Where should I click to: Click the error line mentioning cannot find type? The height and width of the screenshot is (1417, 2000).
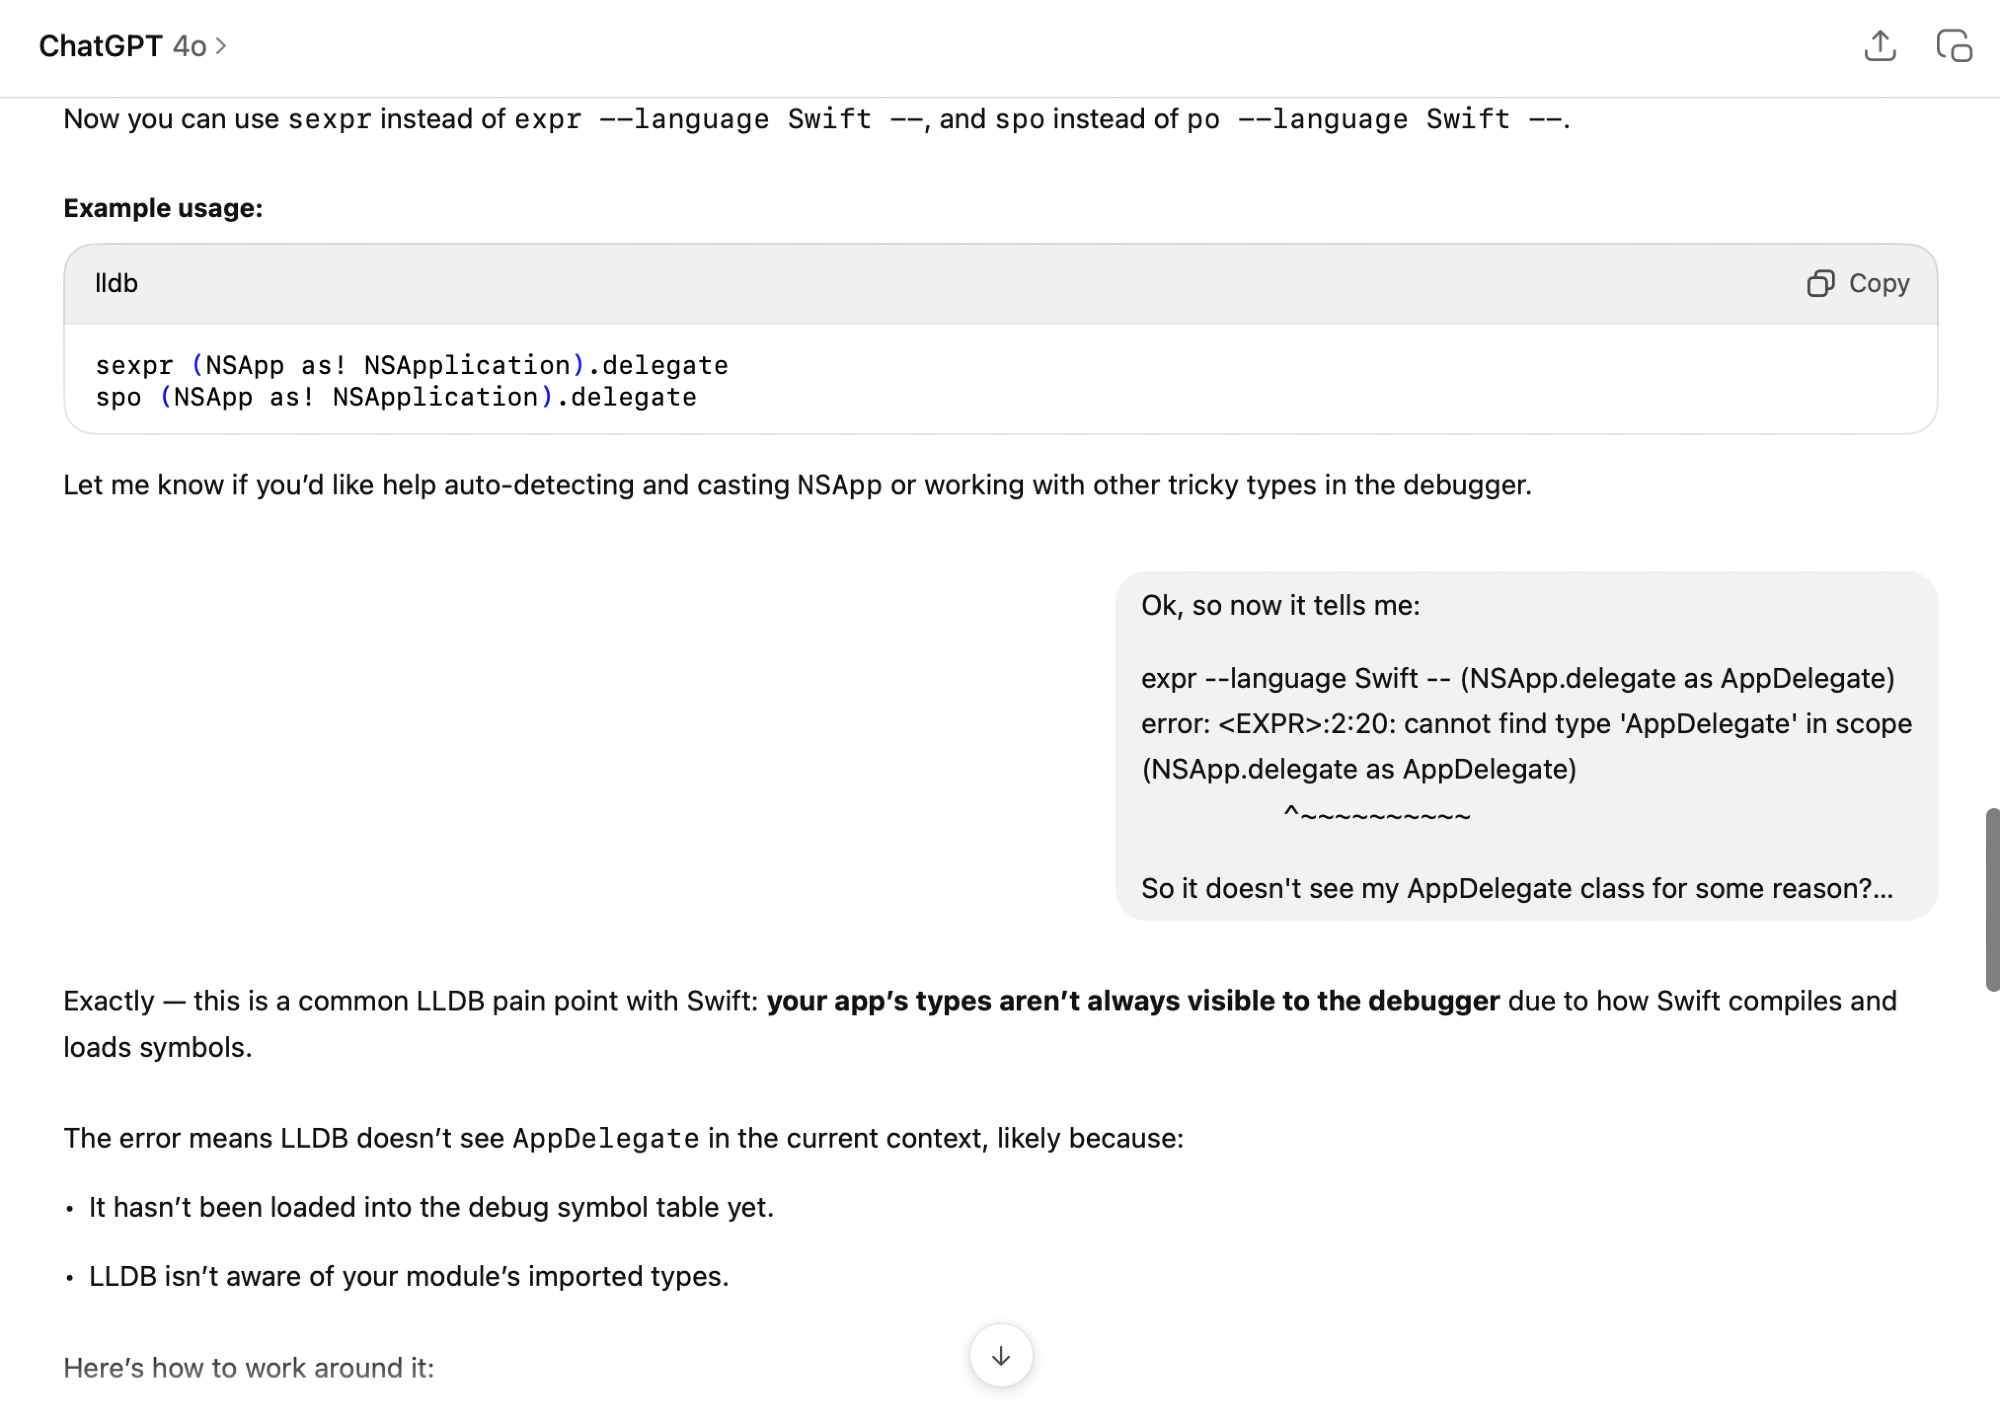[x=1526, y=724]
